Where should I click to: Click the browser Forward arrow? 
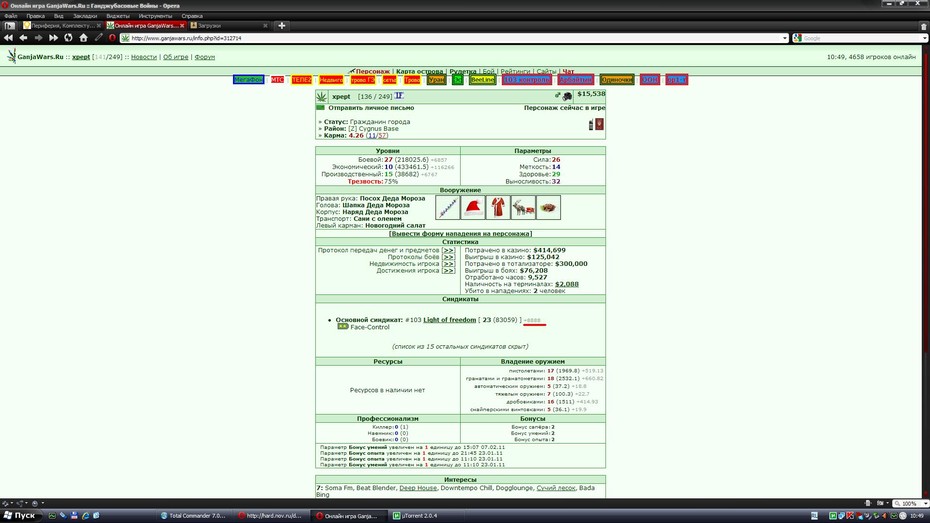(38, 37)
